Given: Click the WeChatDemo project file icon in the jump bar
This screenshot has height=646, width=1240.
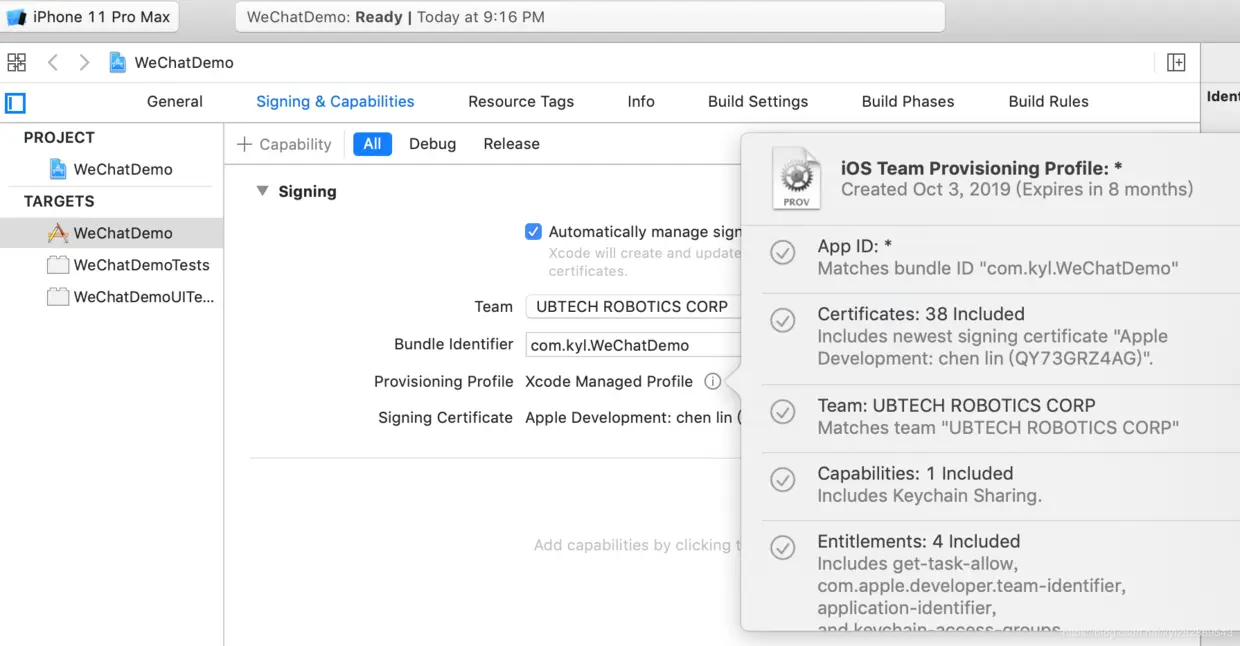Looking at the screenshot, I should click(x=118, y=62).
